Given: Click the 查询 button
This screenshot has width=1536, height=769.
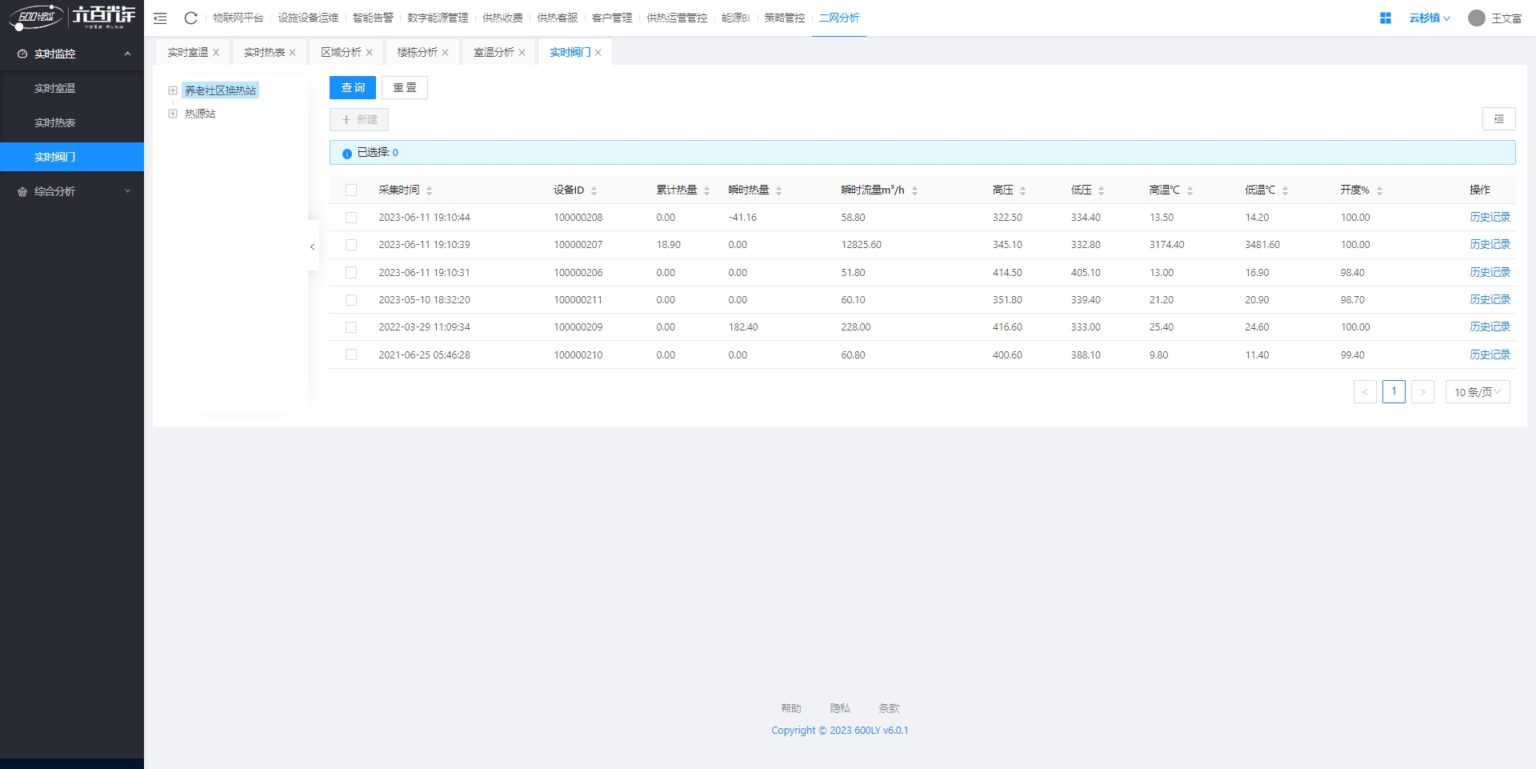Looking at the screenshot, I should 353,88.
